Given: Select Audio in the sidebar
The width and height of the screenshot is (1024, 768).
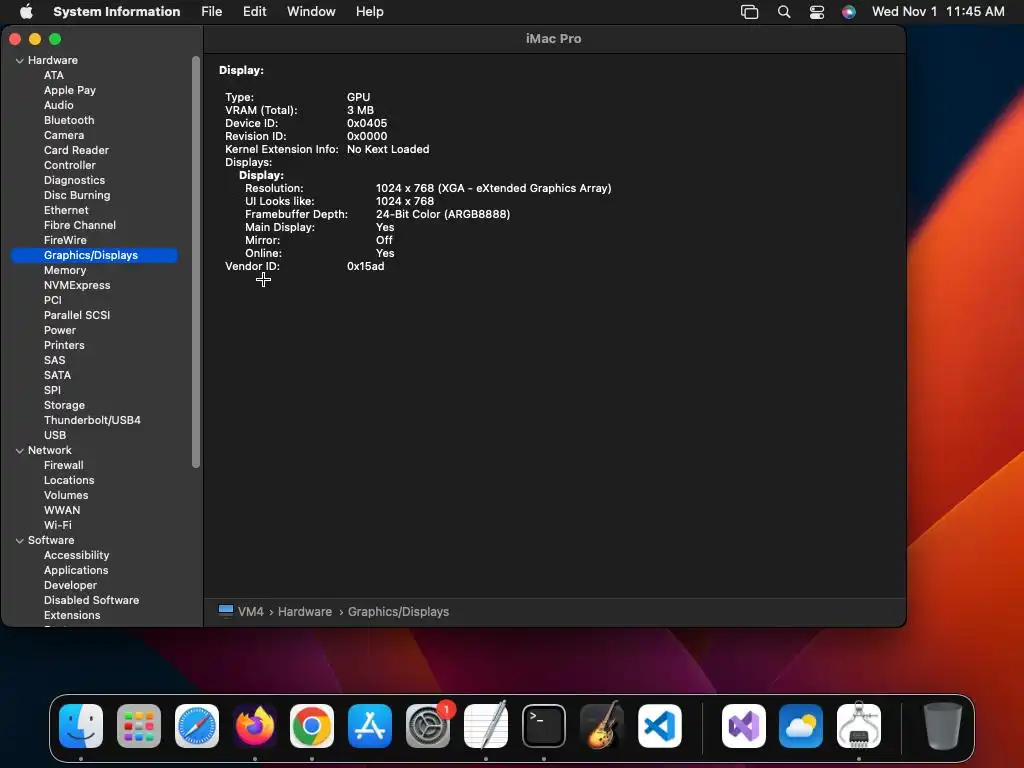Looking at the screenshot, I should tap(59, 105).
